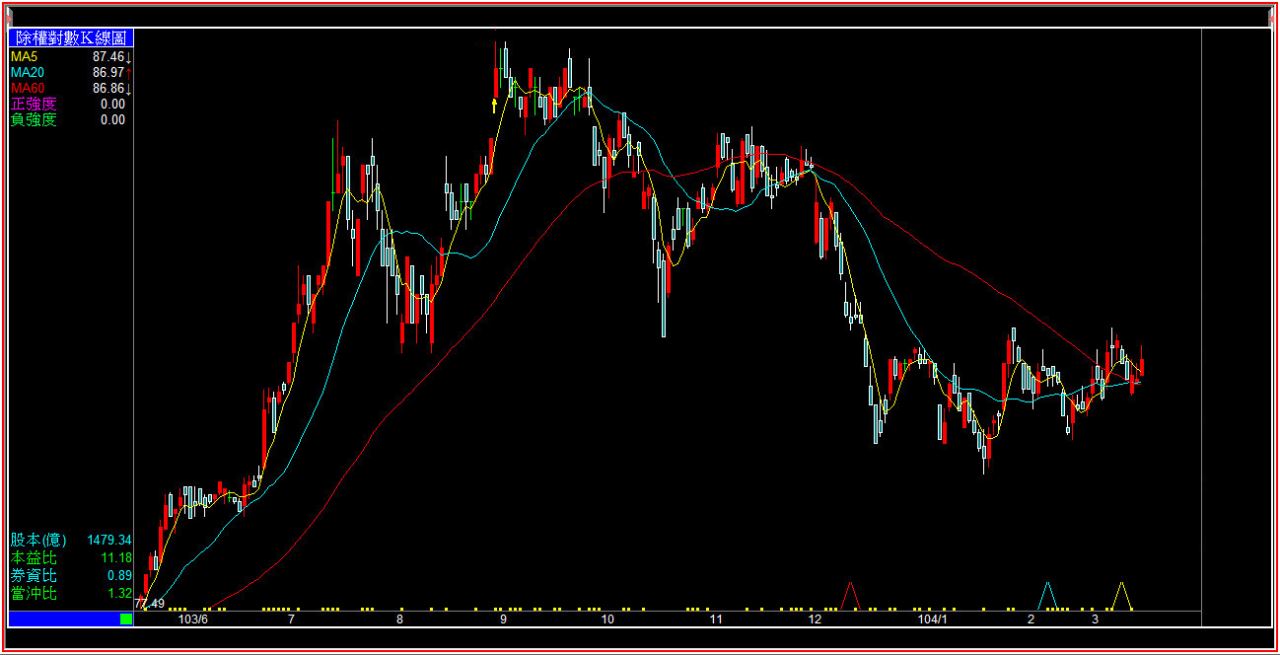Click the 104/1 date on the time axis
The image size is (1280, 655).
tap(931, 619)
